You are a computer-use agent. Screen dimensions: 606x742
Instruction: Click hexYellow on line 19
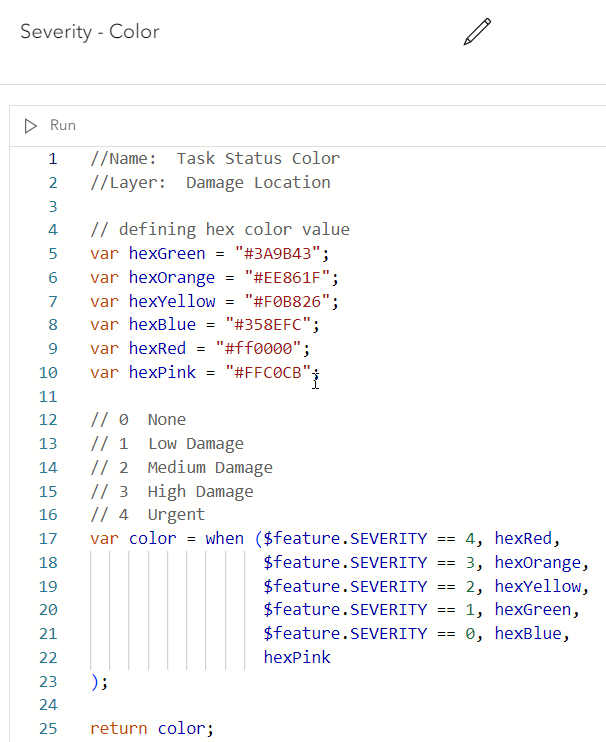538,587
